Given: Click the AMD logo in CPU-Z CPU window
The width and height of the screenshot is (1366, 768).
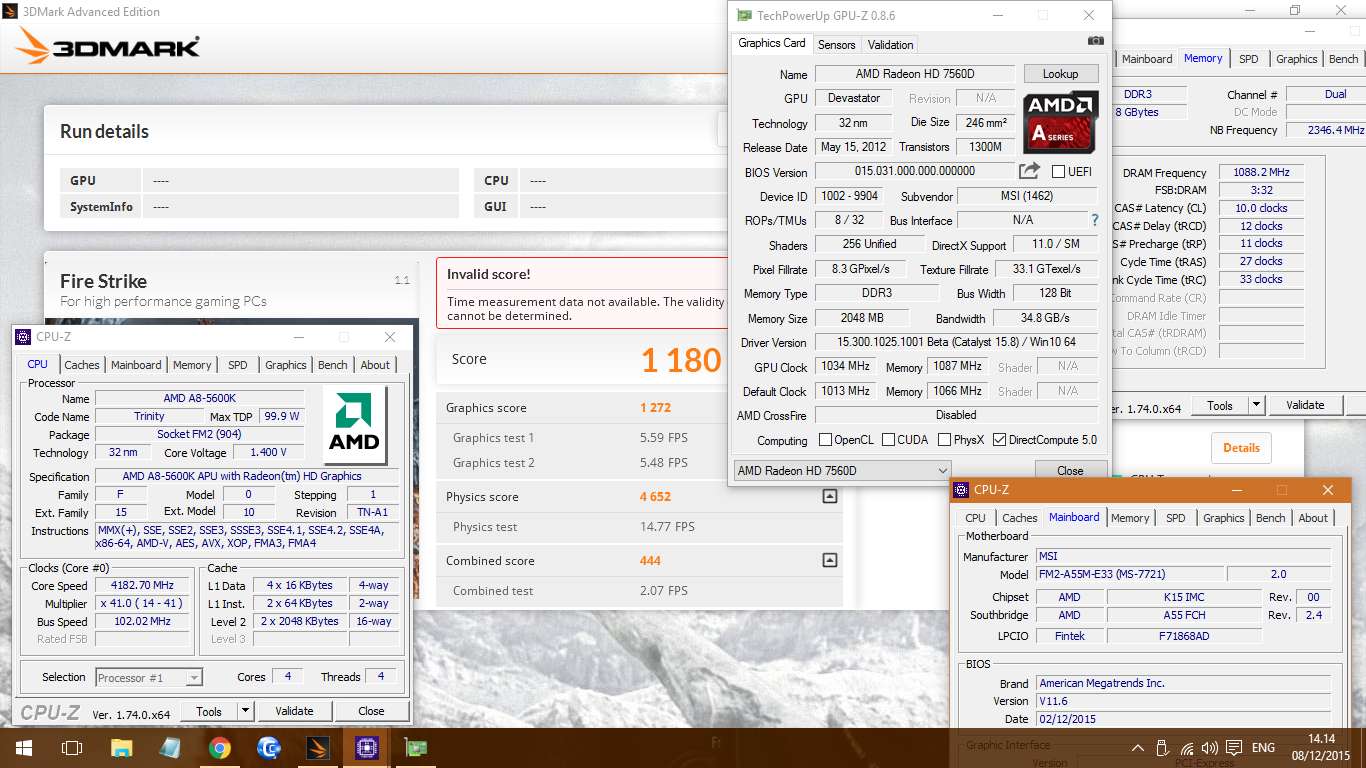Looking at the screenshot, I should (x=355, y=426).
